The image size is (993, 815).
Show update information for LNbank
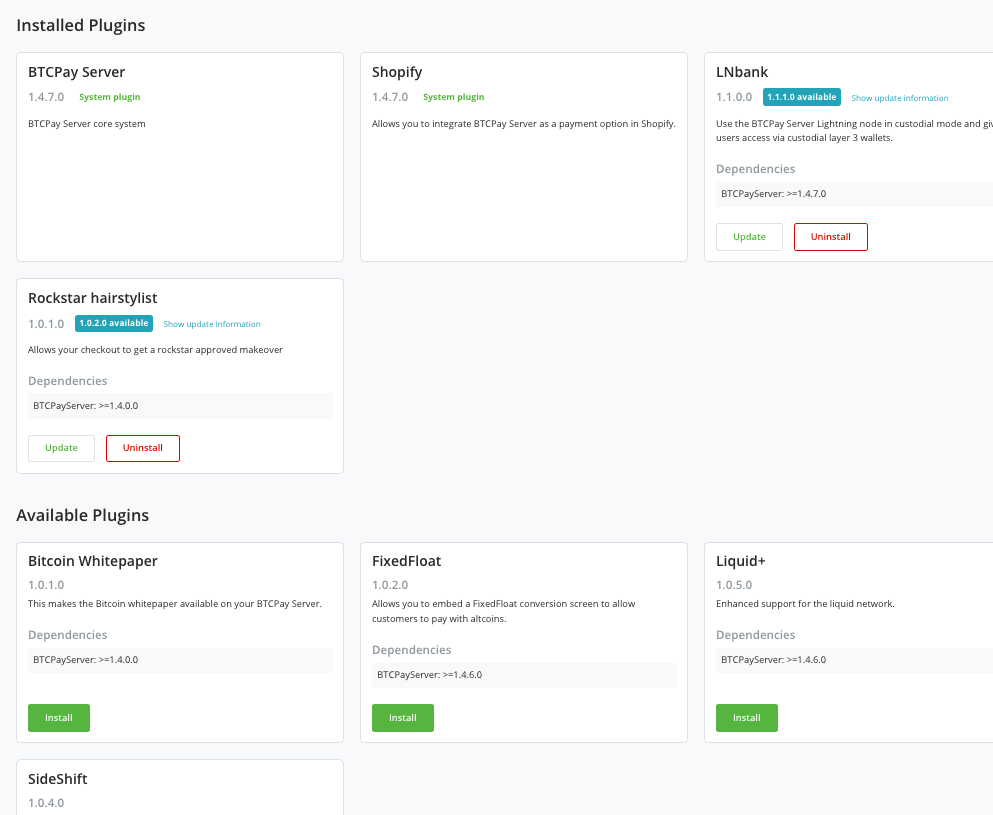pyautogui.click(x=900, y=98)
